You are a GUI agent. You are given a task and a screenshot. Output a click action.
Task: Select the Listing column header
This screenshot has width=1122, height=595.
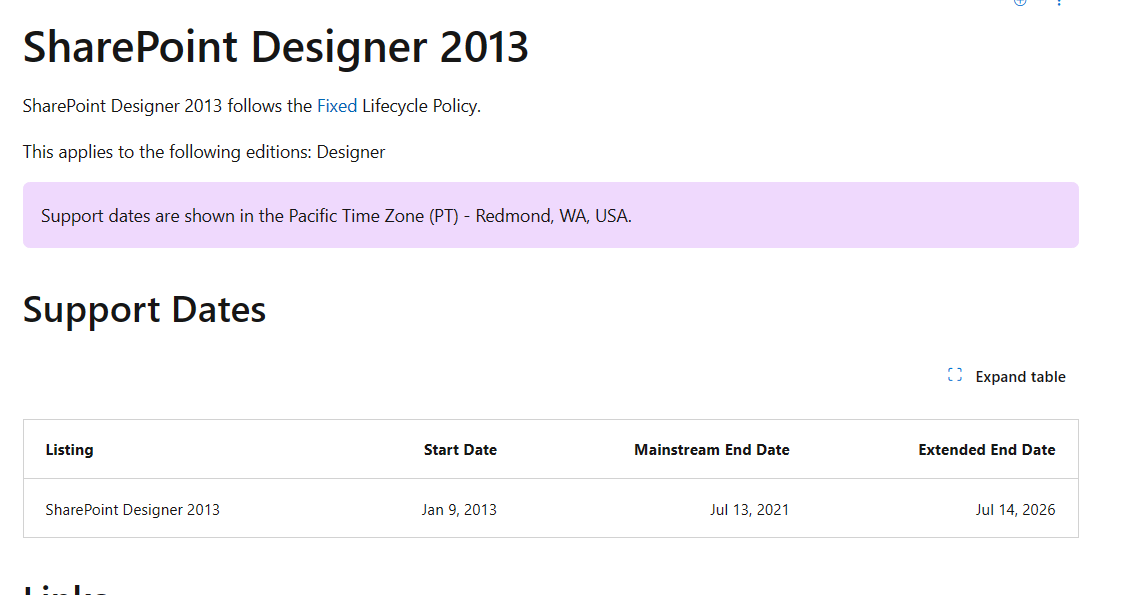click(69, 450)
